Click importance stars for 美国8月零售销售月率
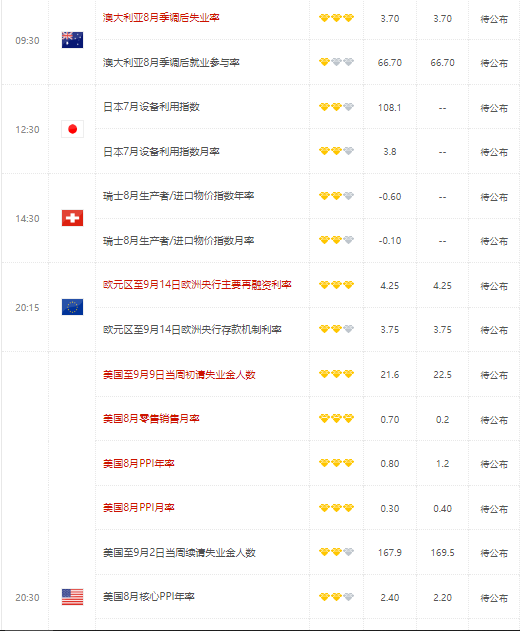520x631 pixels. pyautogui.click(x=336, y=419)
